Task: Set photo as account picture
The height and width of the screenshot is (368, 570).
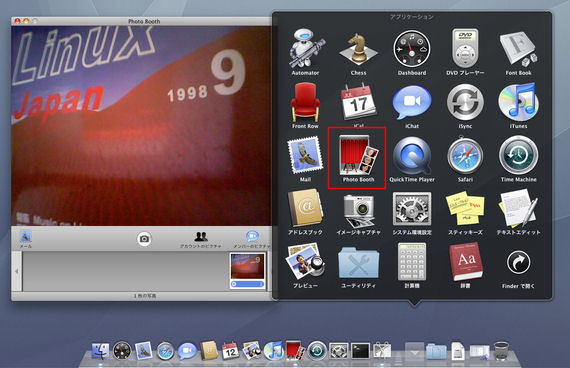Action: (x=201, y=240)
